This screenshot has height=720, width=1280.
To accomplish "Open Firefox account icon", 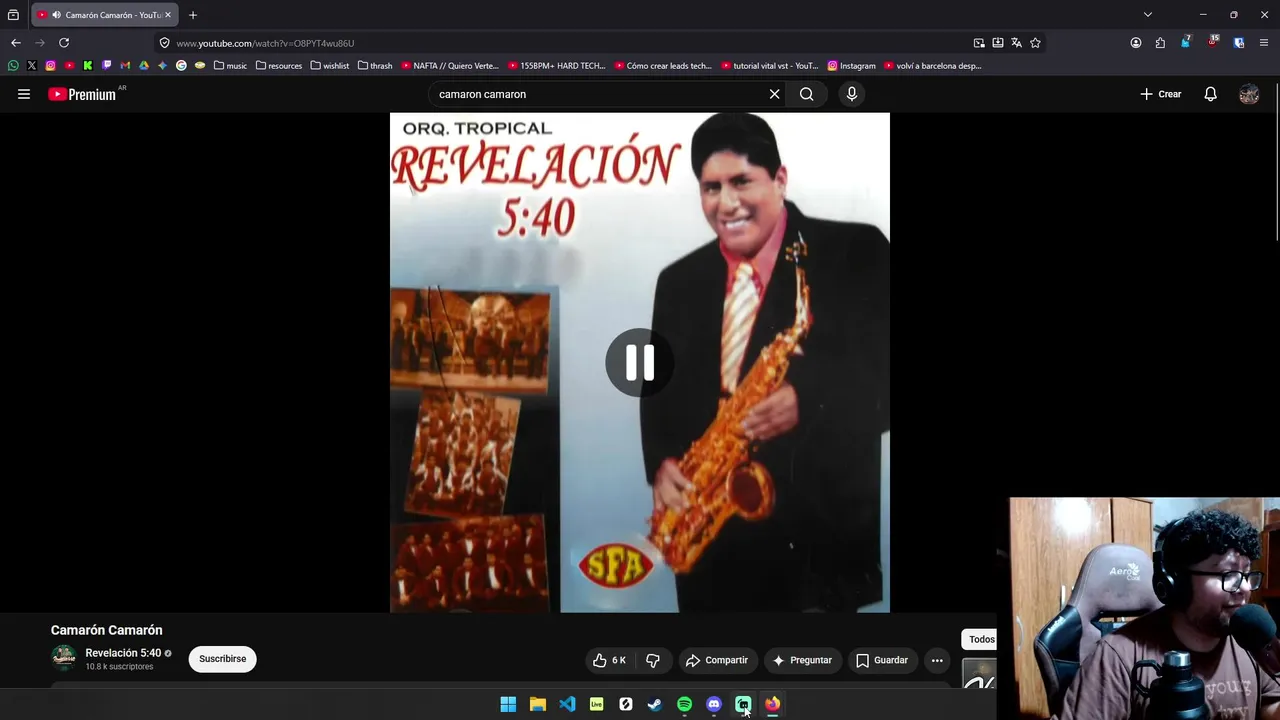I will [x=1136, y=43].
